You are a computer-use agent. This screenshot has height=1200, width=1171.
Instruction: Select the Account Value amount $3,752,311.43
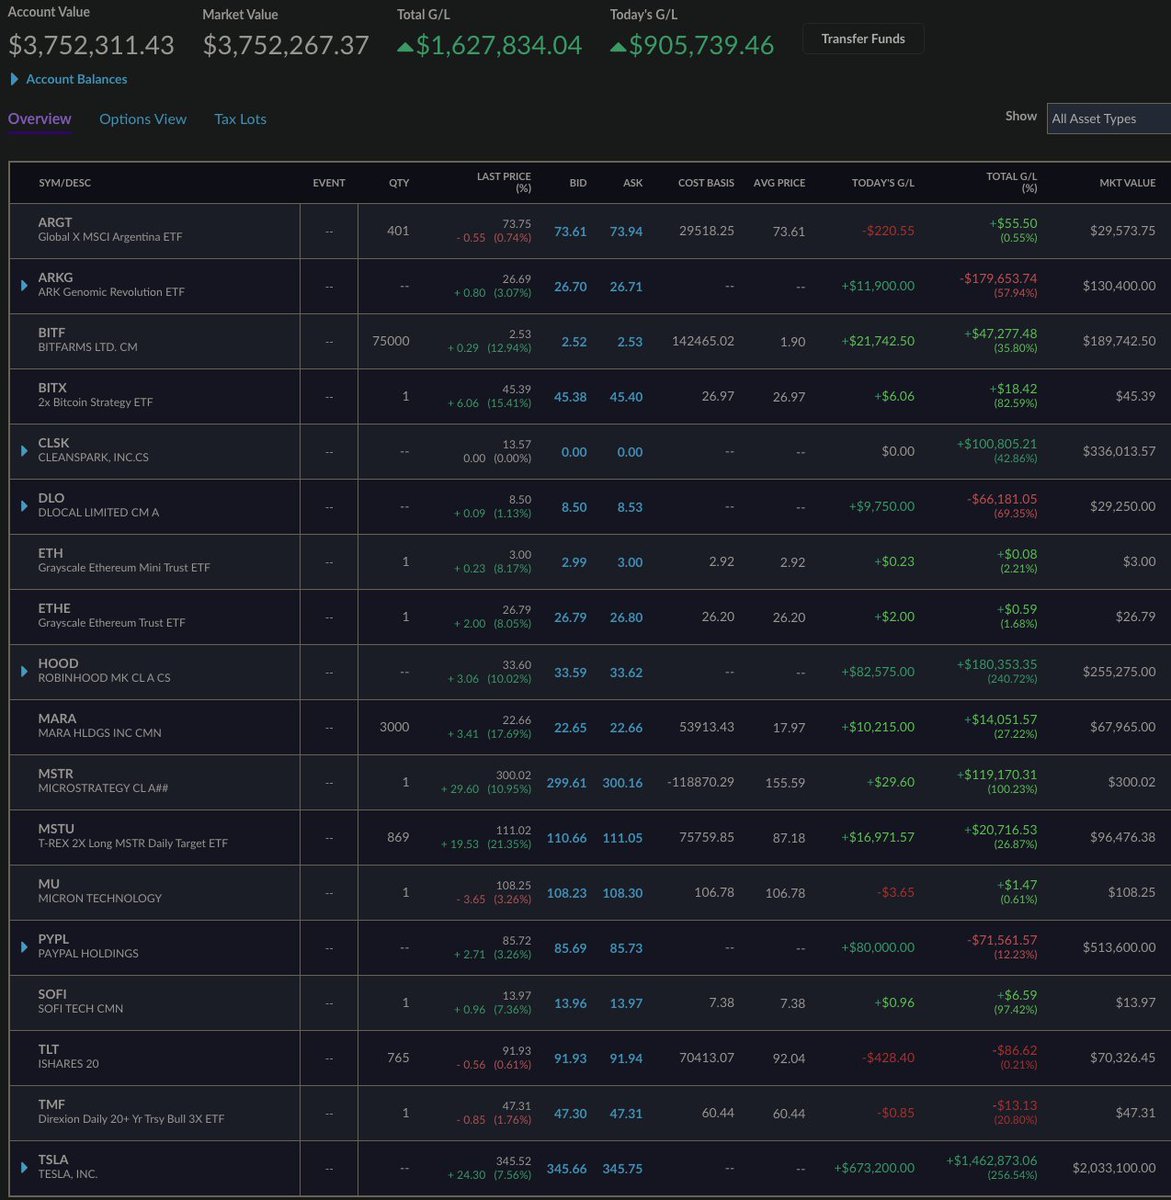coord(92,45)
